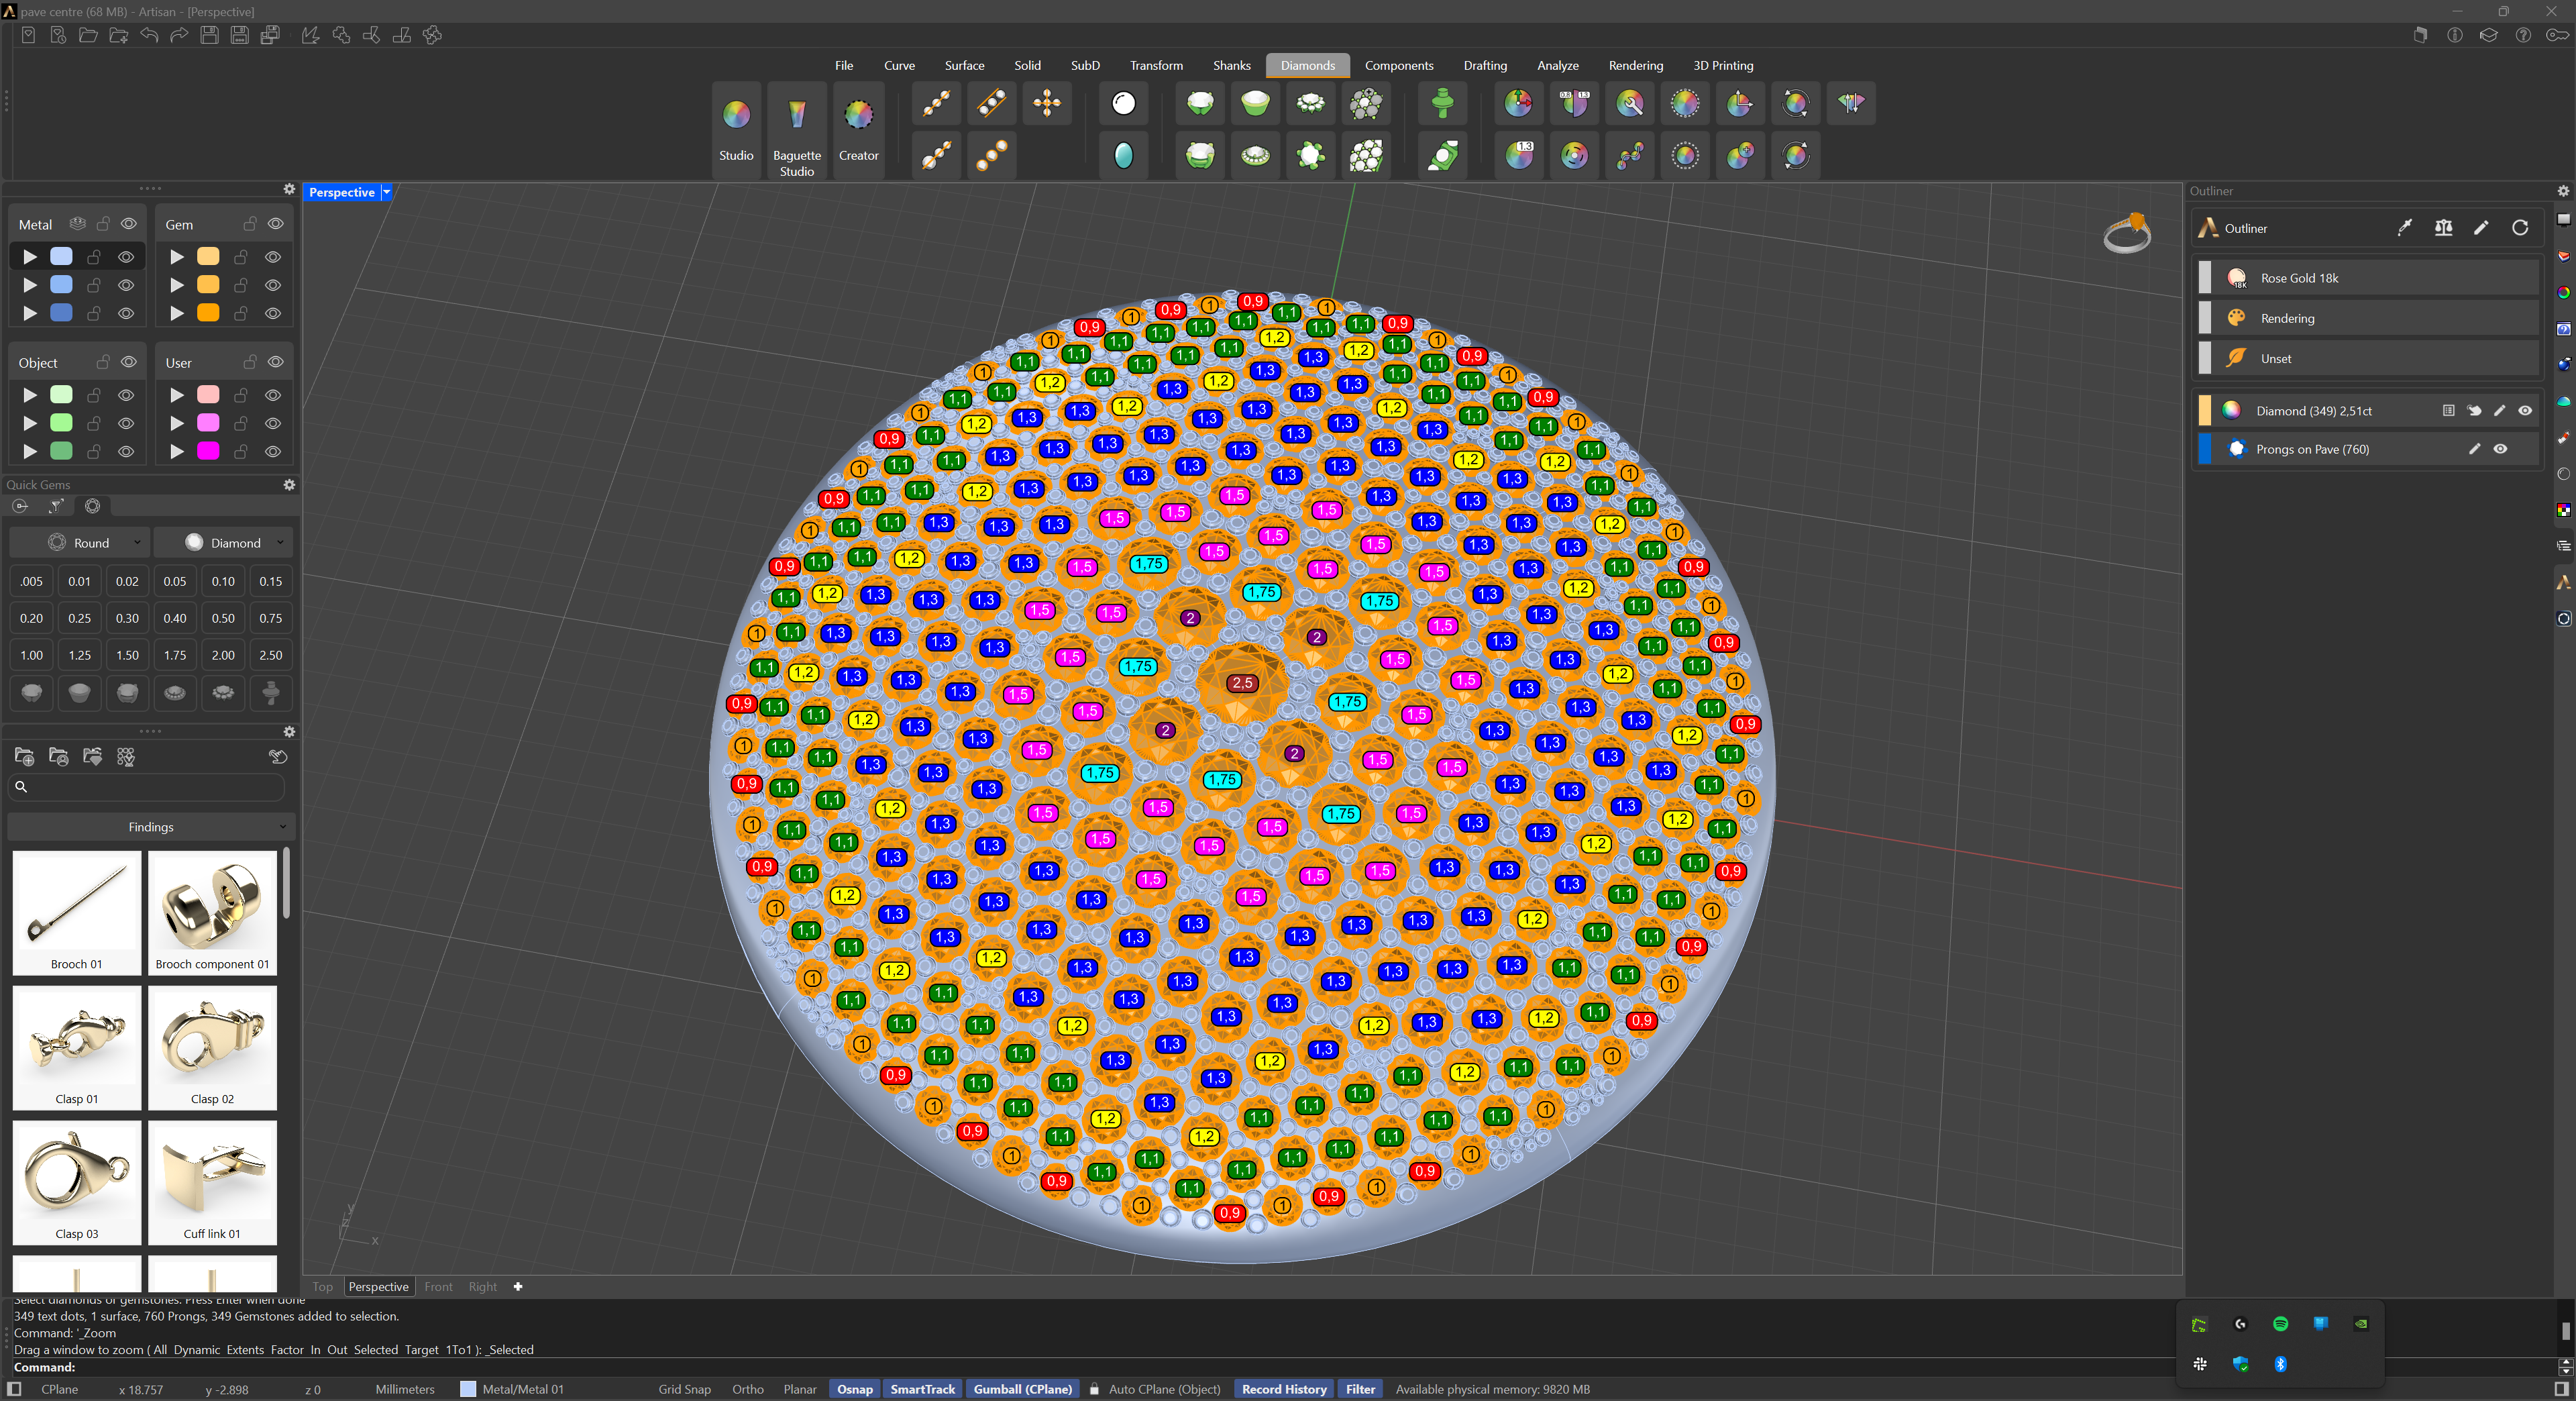Select the 0.50 carat quick gem
2576x1401 pixels.
[223, 618]
